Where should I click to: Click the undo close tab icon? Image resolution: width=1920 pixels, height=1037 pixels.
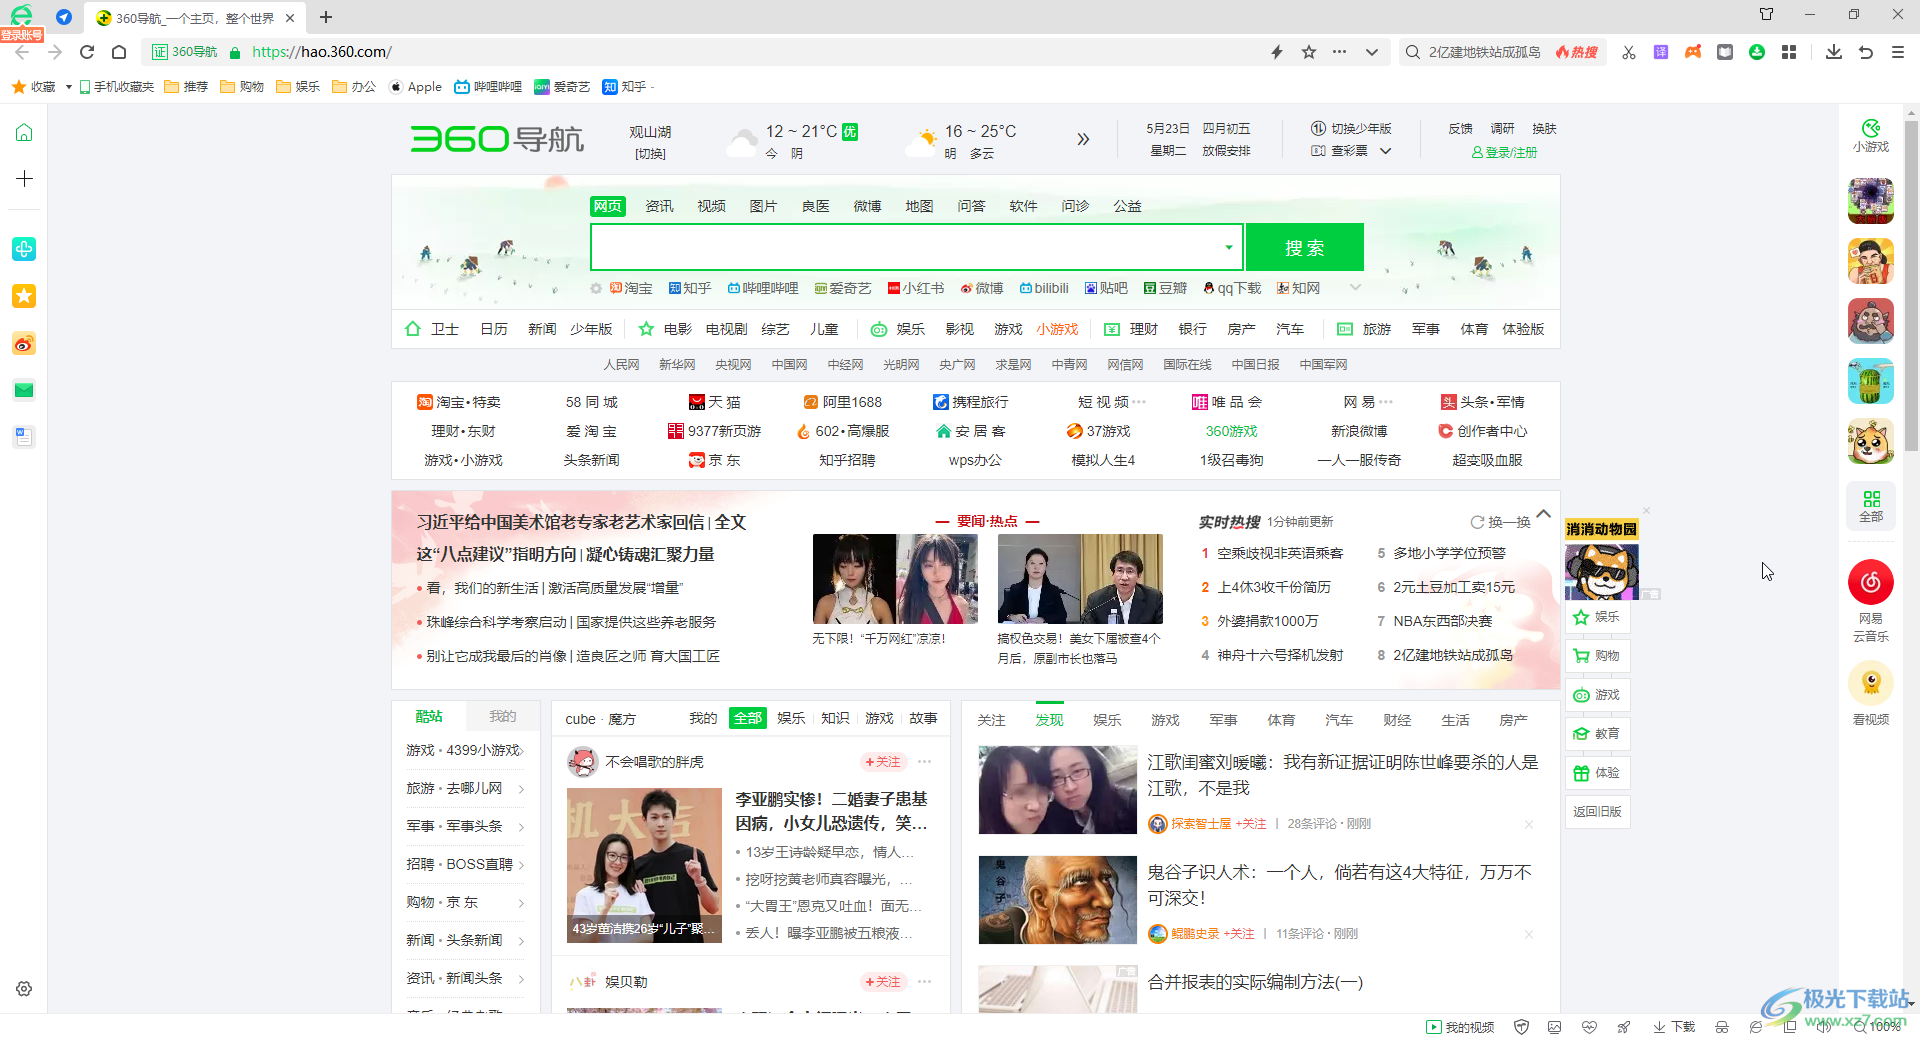(1866, 52)
